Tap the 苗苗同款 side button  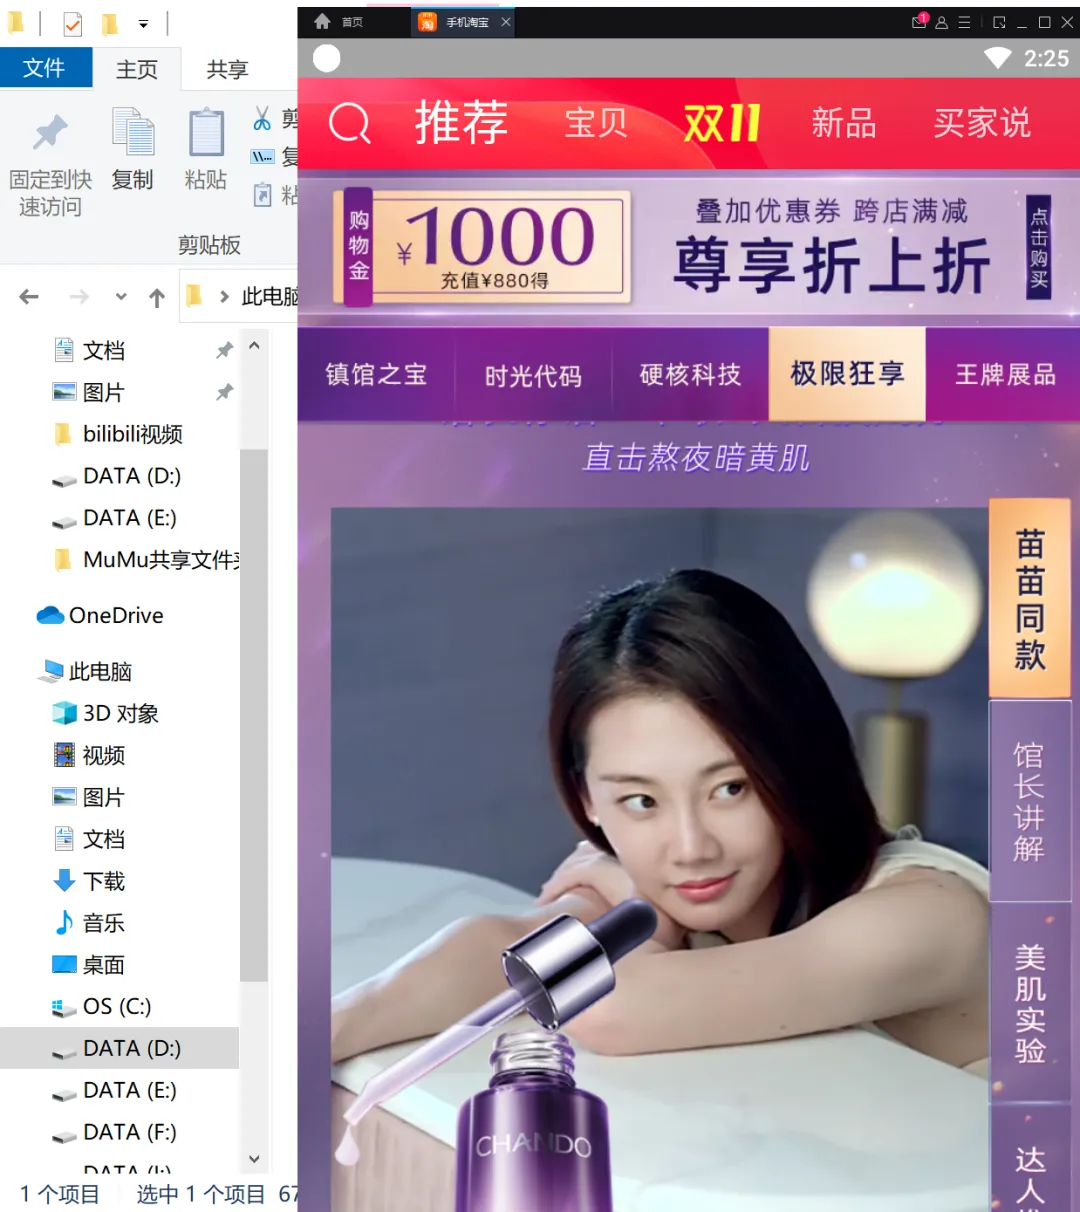pyautogui.click(x=1030, y=598)
